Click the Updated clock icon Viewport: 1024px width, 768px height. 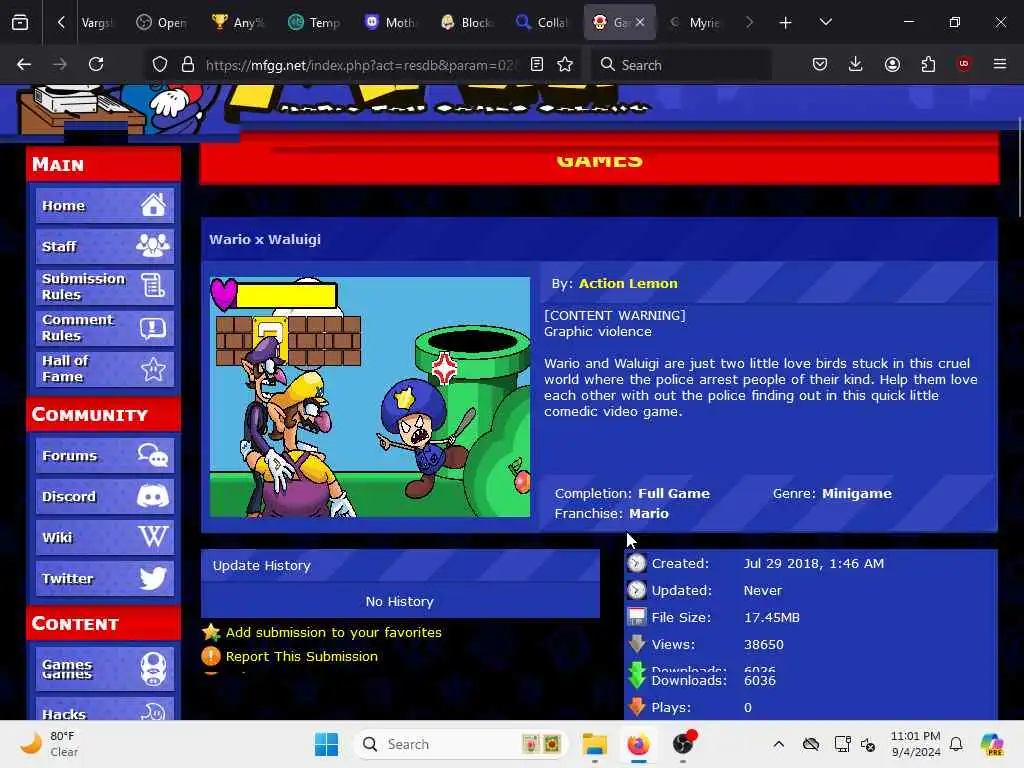pos(637,590)
